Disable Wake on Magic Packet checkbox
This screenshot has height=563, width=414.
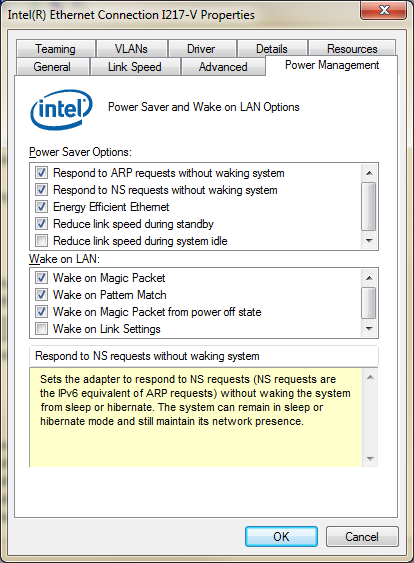click(41, 278)
